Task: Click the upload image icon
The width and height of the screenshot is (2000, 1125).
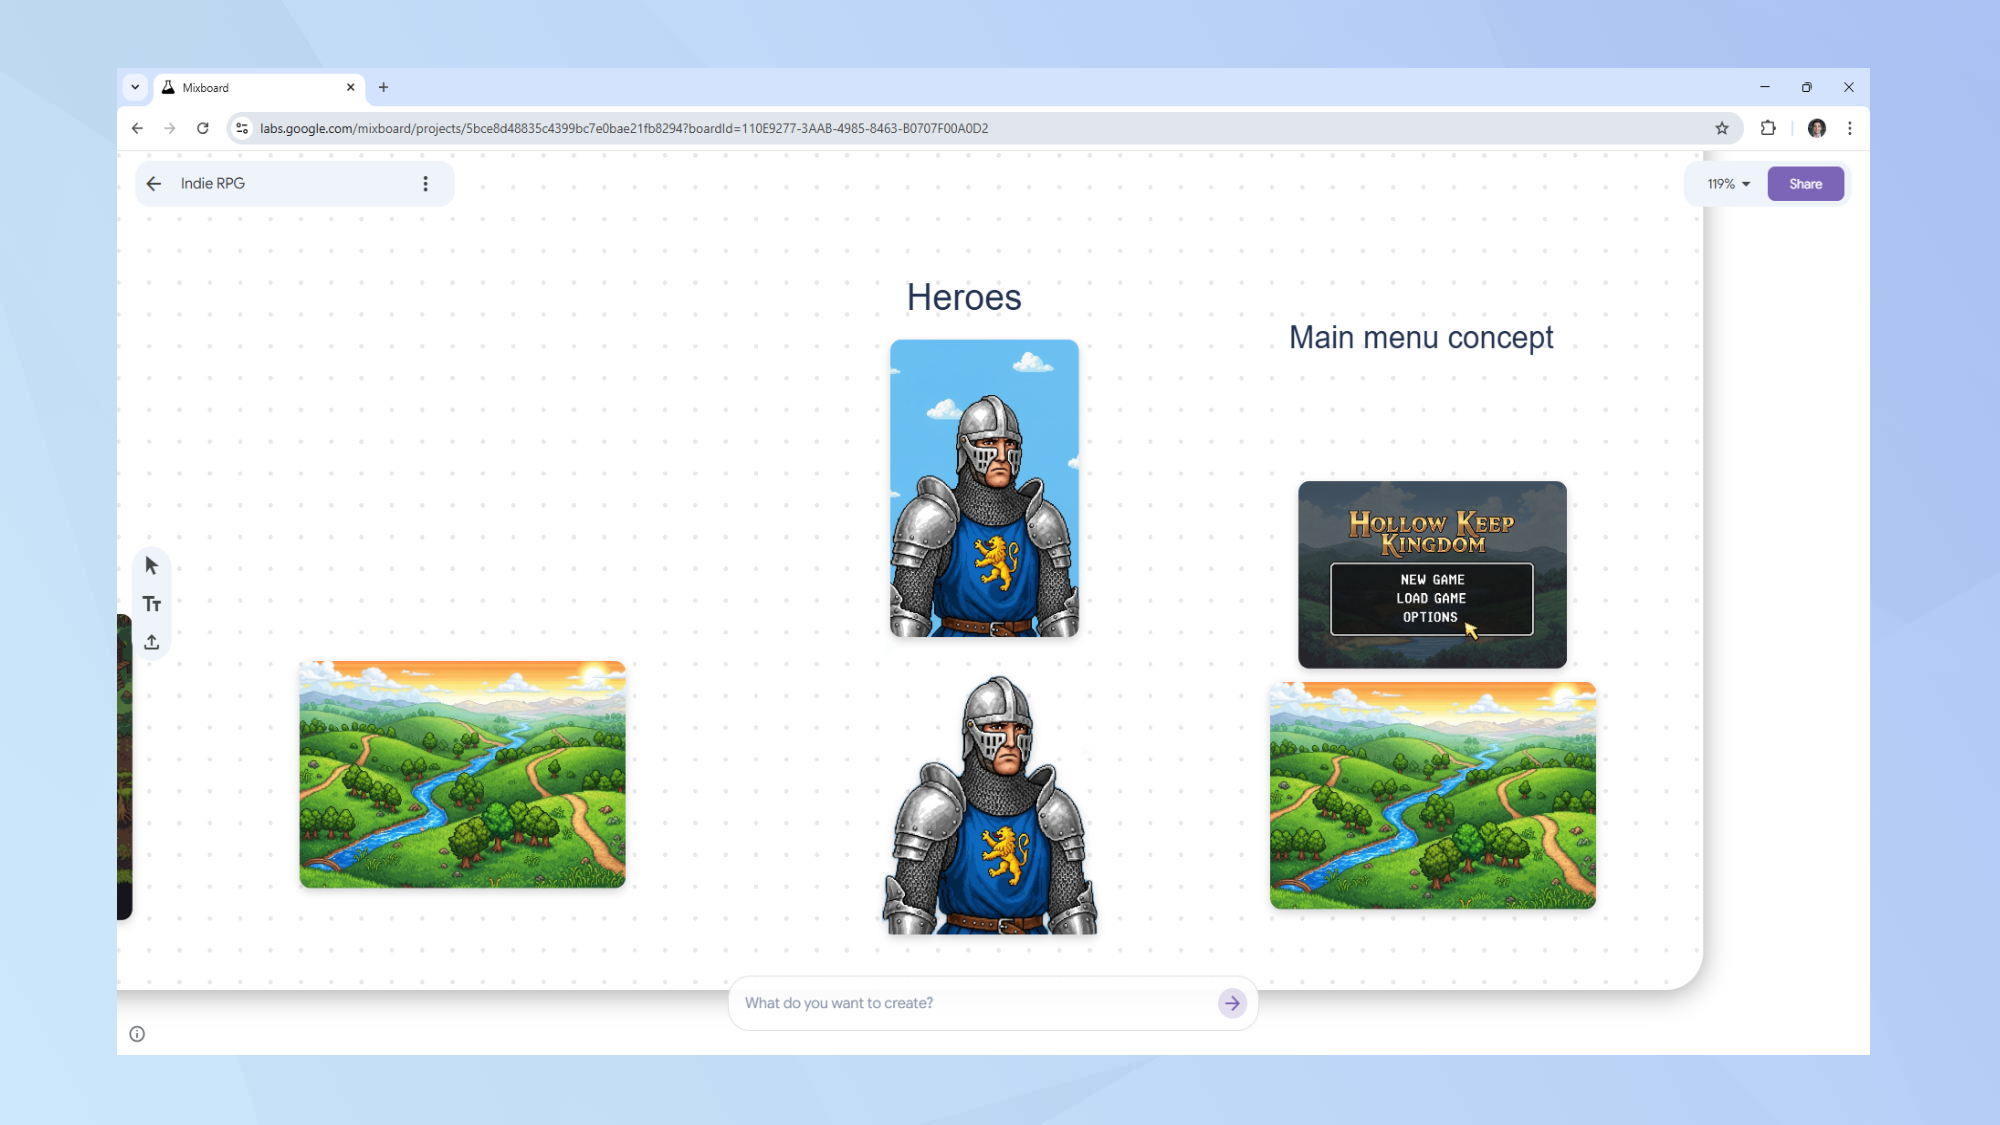Action: 152,642
